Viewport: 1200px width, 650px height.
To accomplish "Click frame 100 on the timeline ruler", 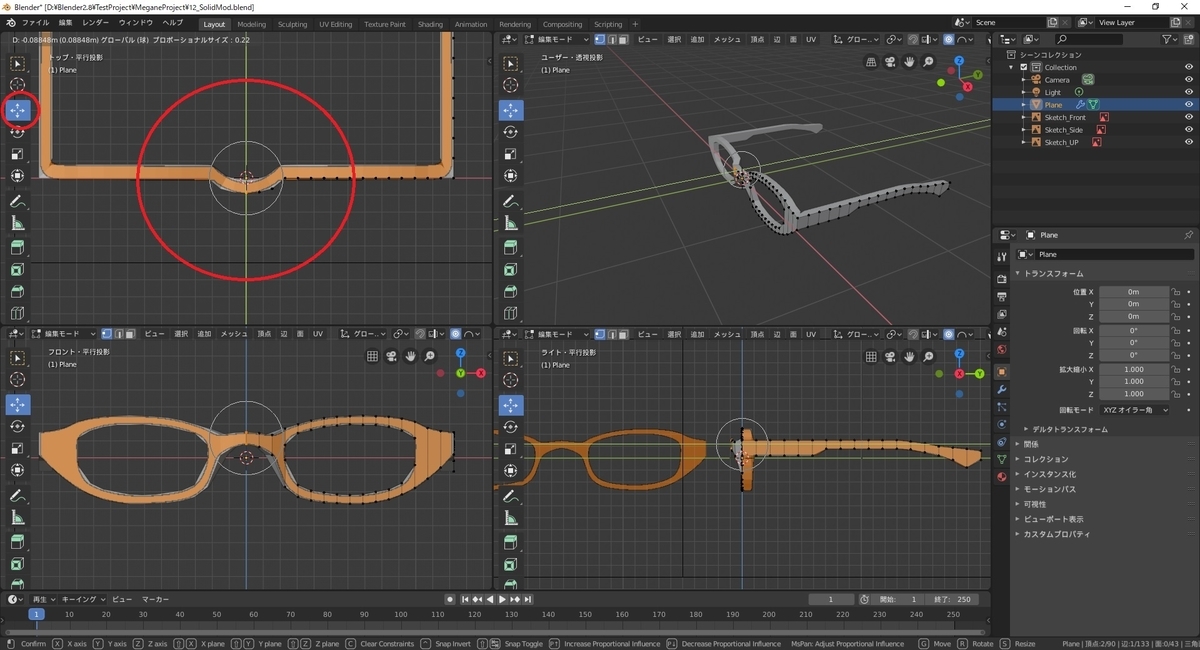I will 401,614.
